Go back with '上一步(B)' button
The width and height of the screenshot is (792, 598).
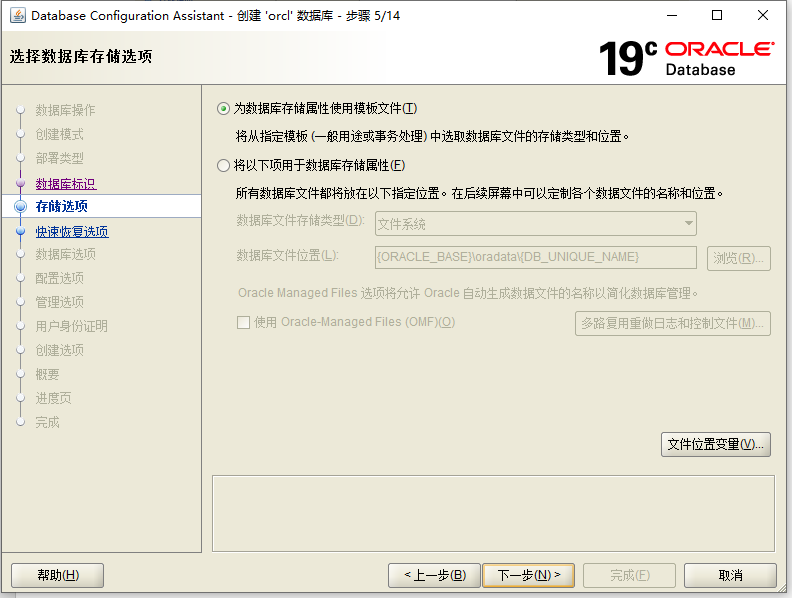[434, 575]
